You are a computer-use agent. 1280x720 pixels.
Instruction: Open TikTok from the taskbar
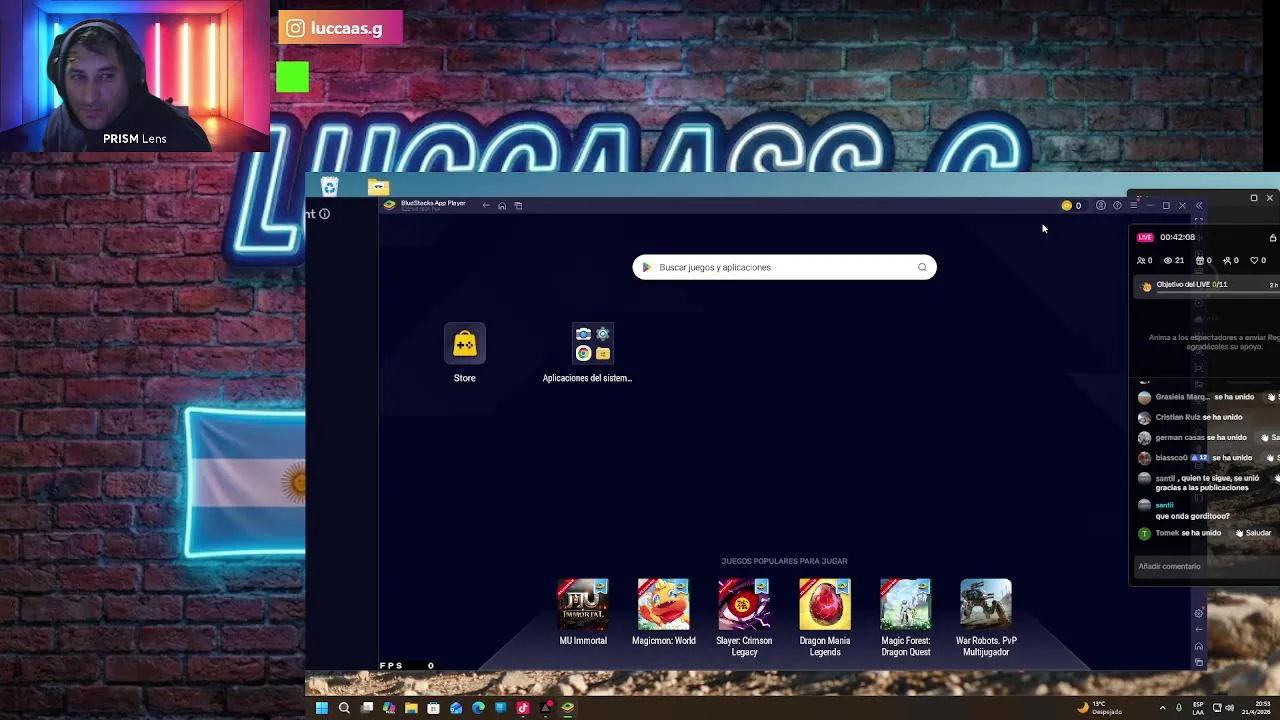click(523, 708)
